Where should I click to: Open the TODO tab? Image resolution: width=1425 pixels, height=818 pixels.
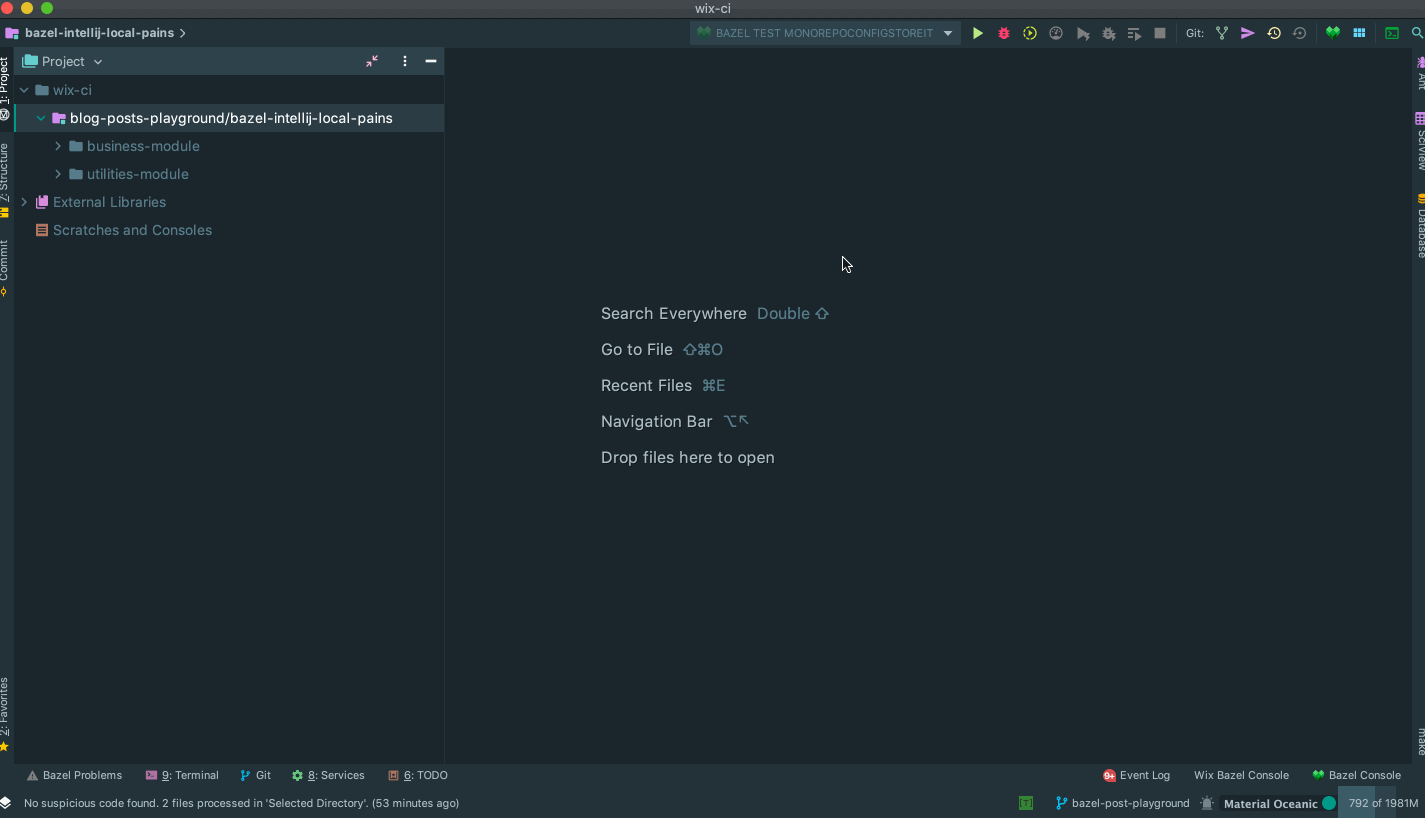418,775
